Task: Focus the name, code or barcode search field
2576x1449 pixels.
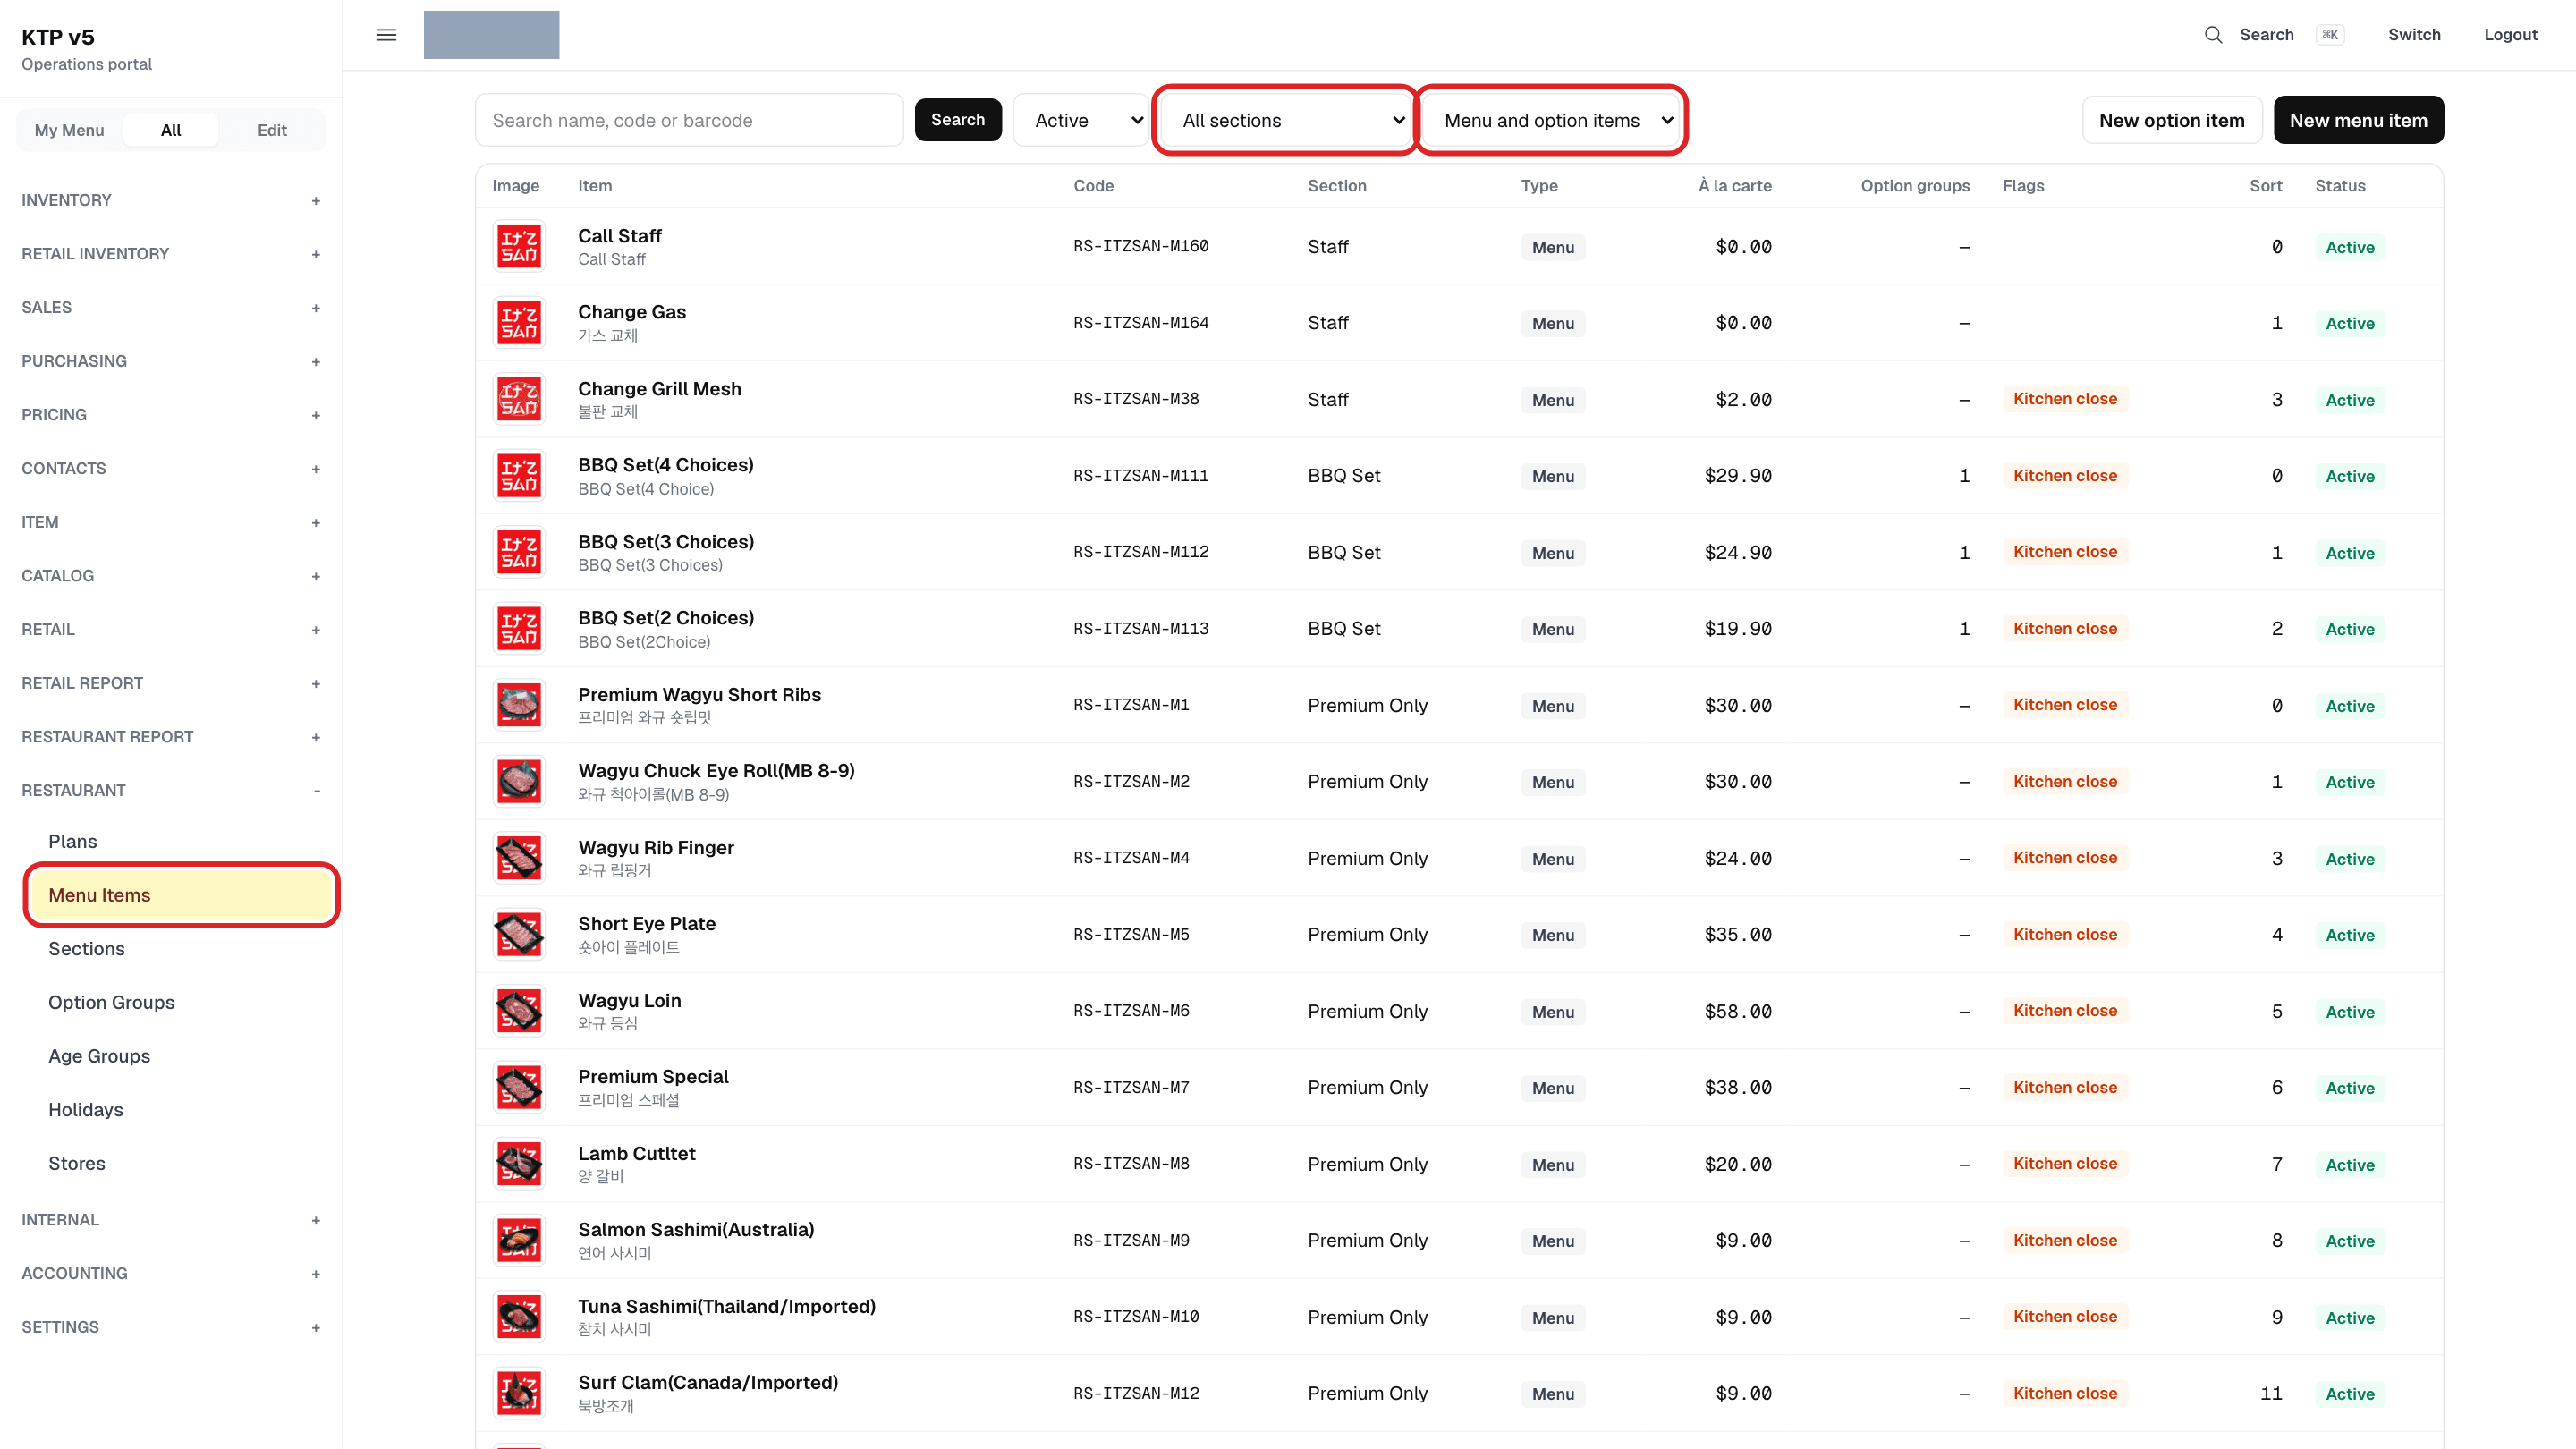Action: [x=689, y=120]
